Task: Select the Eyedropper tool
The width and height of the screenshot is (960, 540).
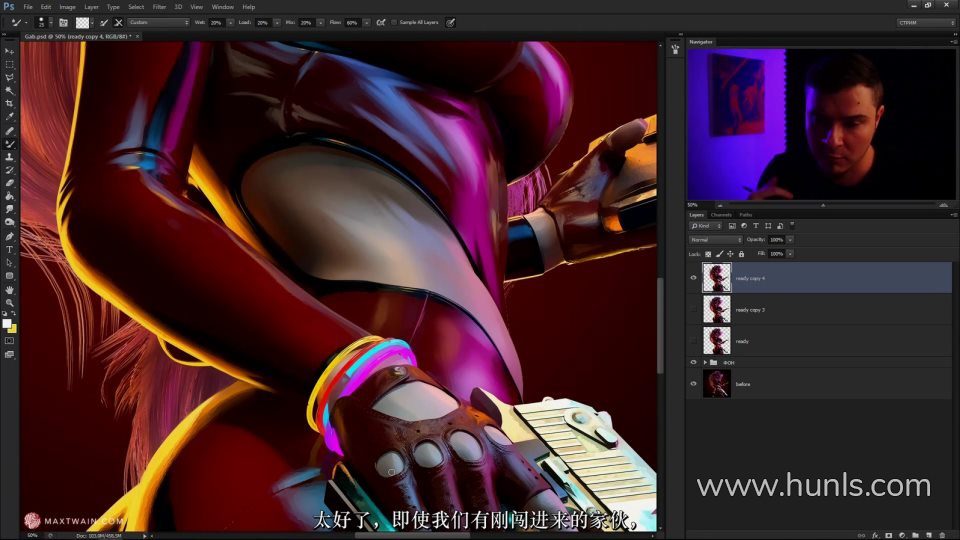Action: point(9,116)
